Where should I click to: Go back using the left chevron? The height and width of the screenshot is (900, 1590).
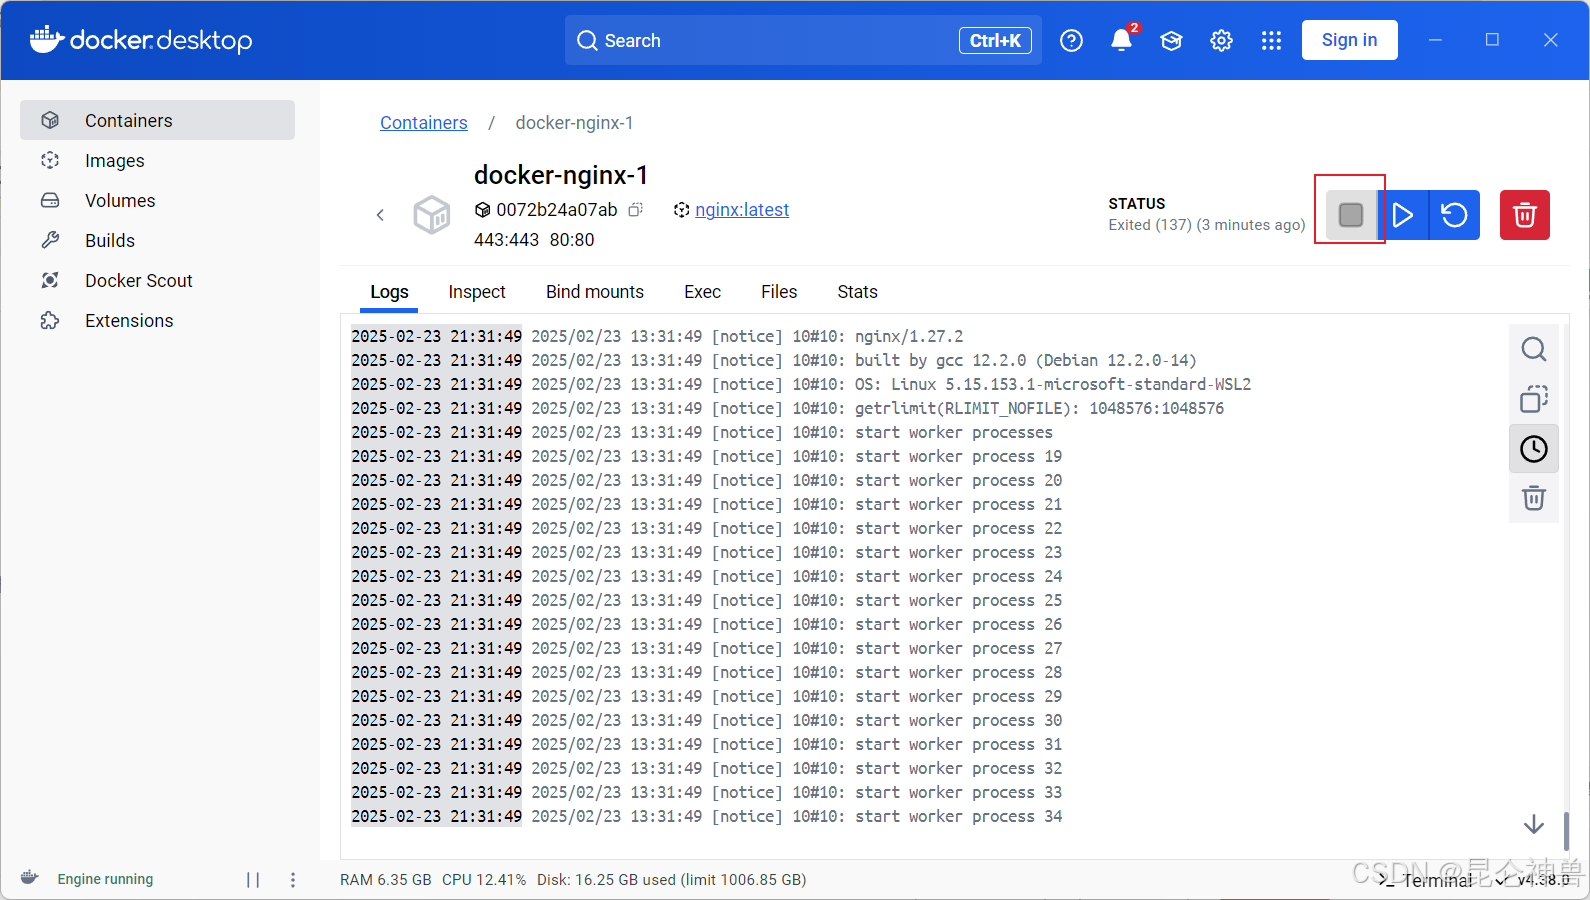[380, 215]
